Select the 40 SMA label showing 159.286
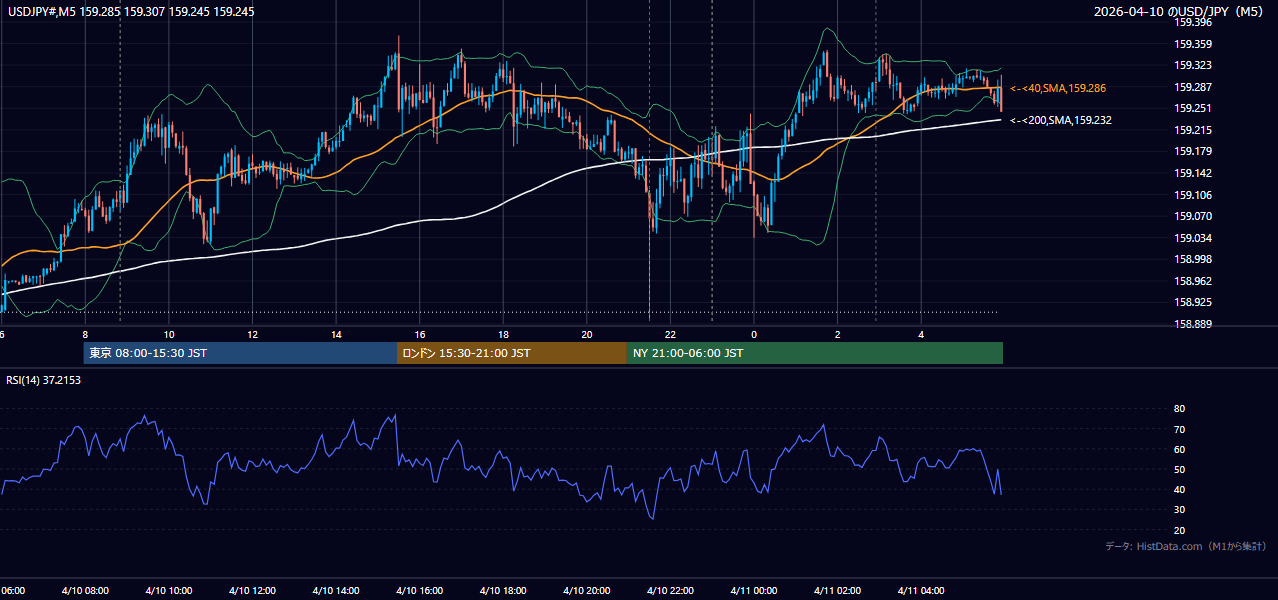The image size is (1278, 600). pyautogui.click(x=1058, y=88)
